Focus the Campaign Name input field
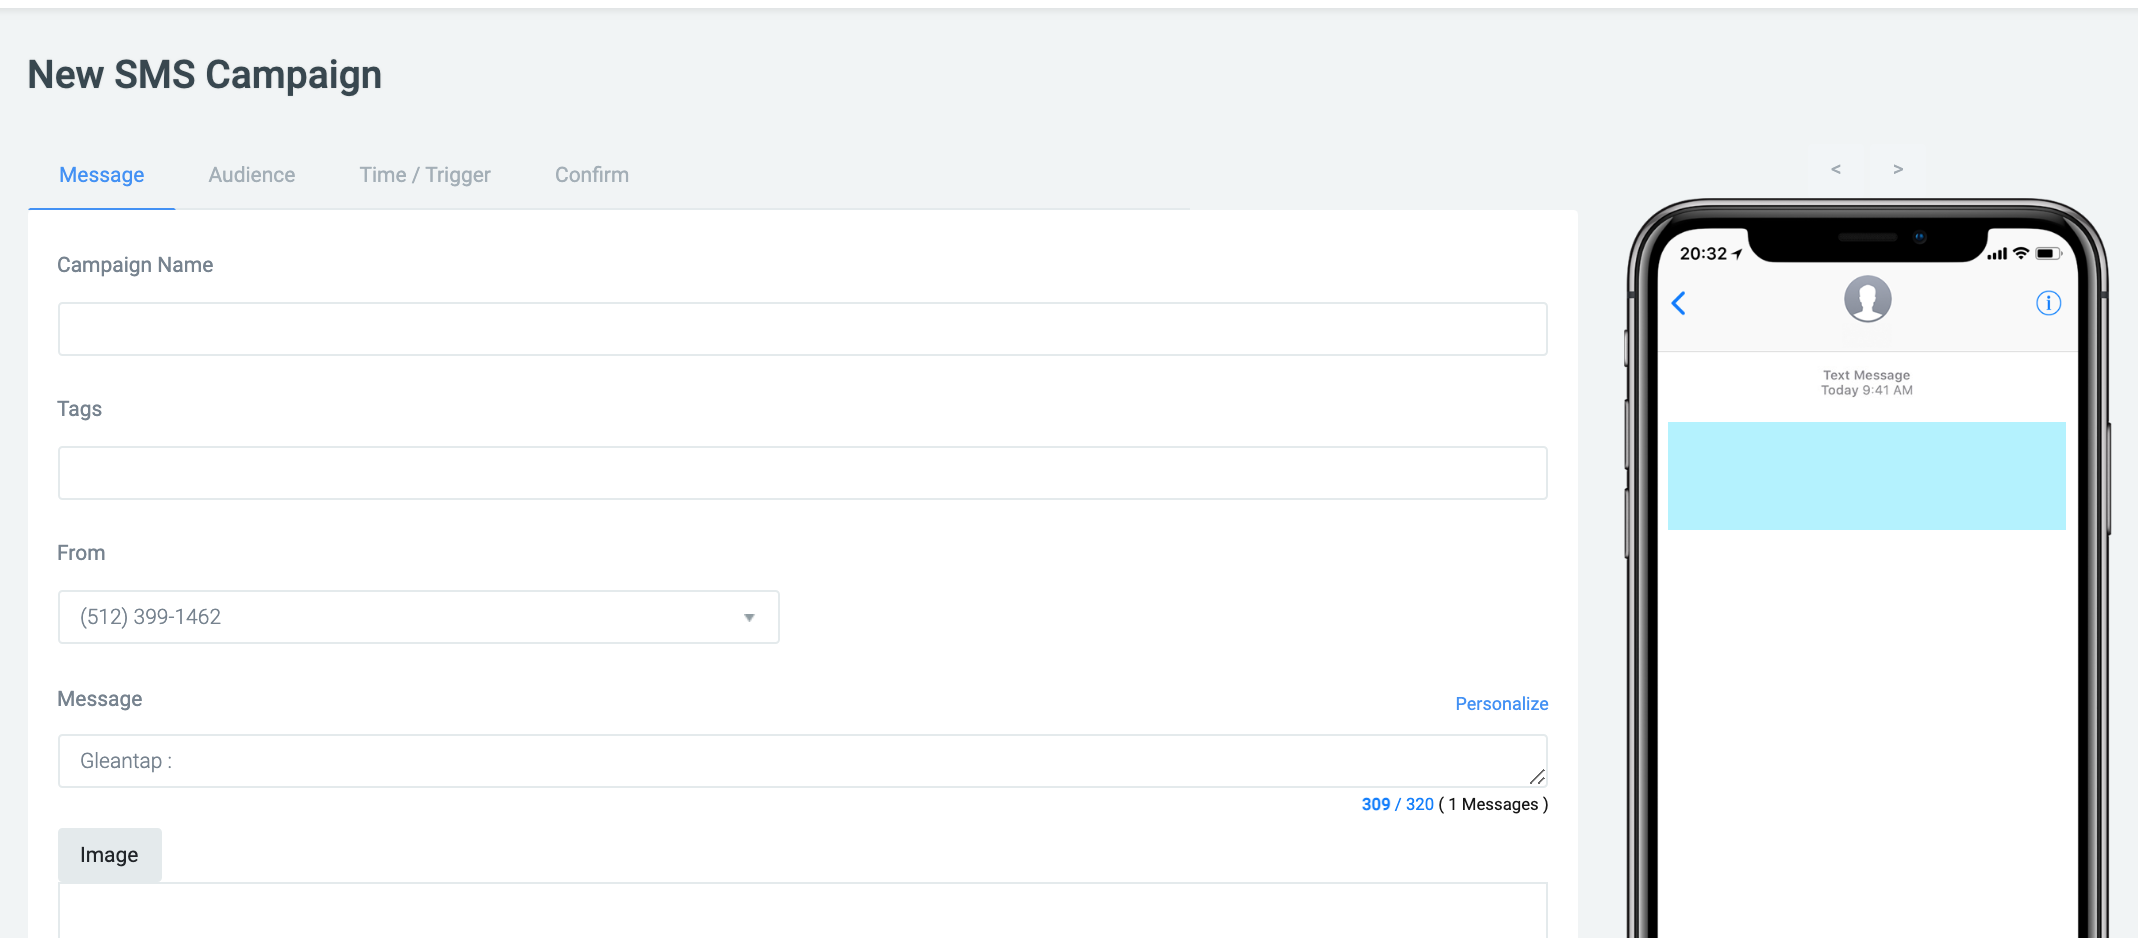 [802, 329]
